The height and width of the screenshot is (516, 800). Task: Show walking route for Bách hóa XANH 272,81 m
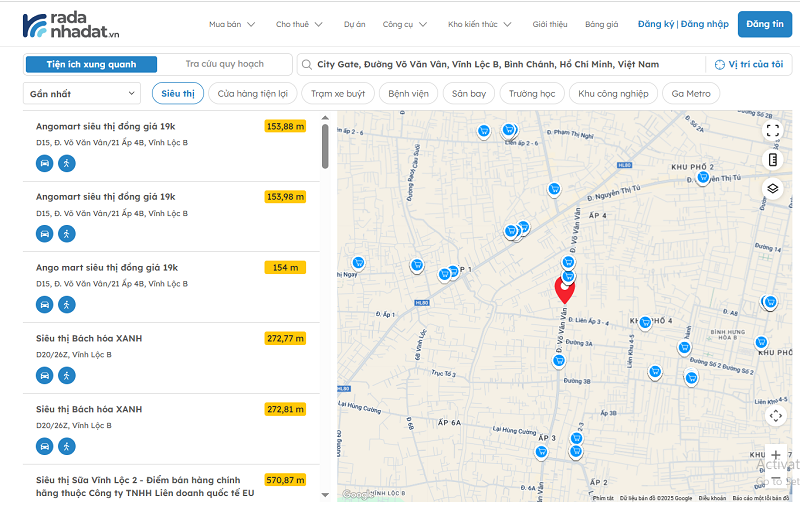[x=67, y=447]
